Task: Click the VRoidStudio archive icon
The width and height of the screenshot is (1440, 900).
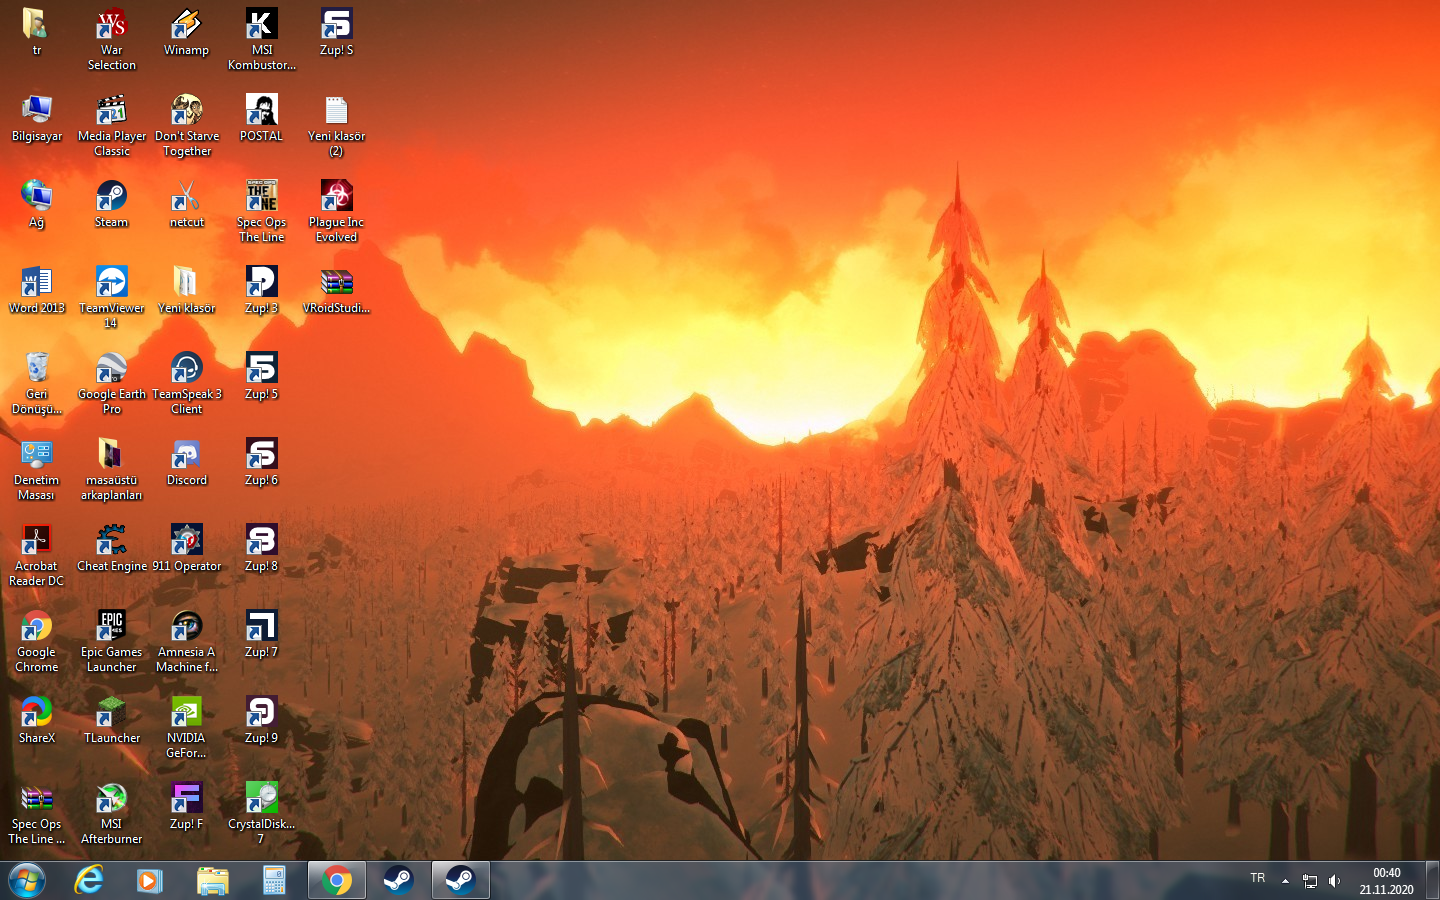Action: [x=337, y=290]
